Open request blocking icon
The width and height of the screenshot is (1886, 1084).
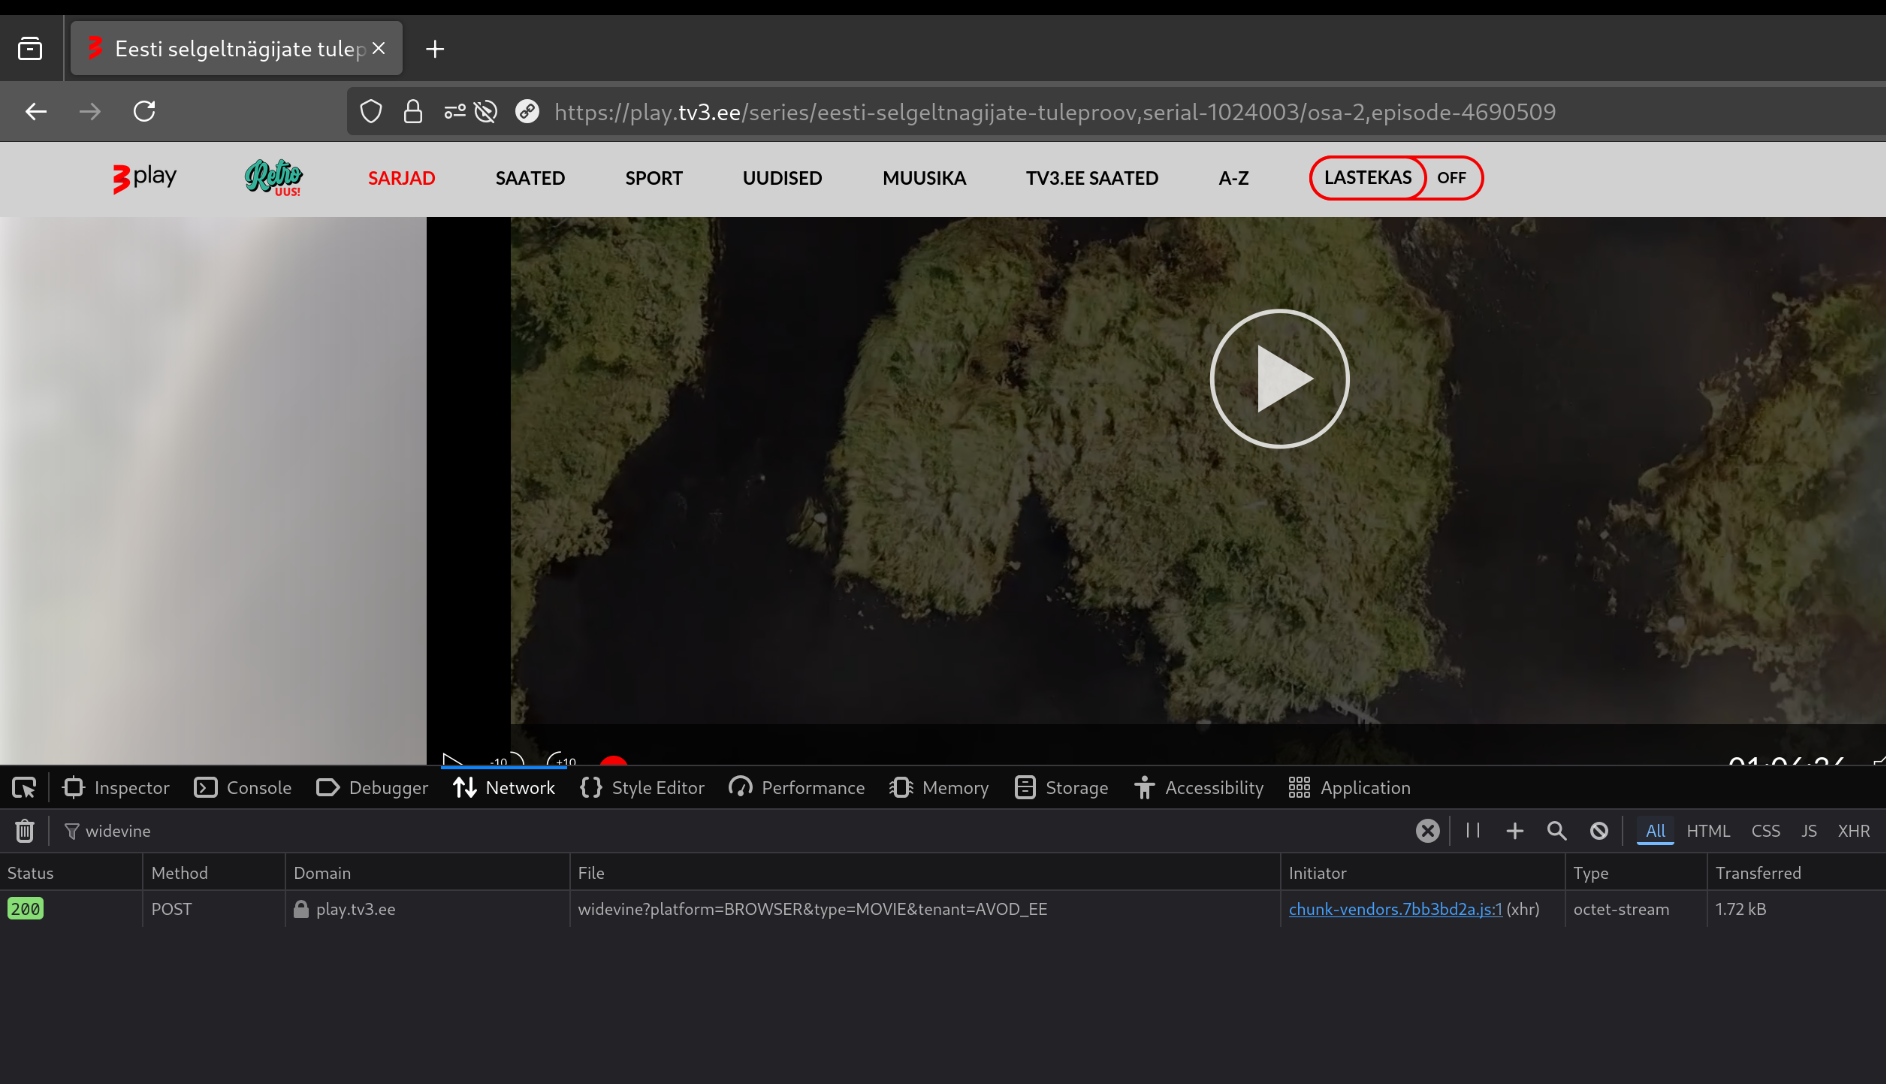[x=1599, y=831]
